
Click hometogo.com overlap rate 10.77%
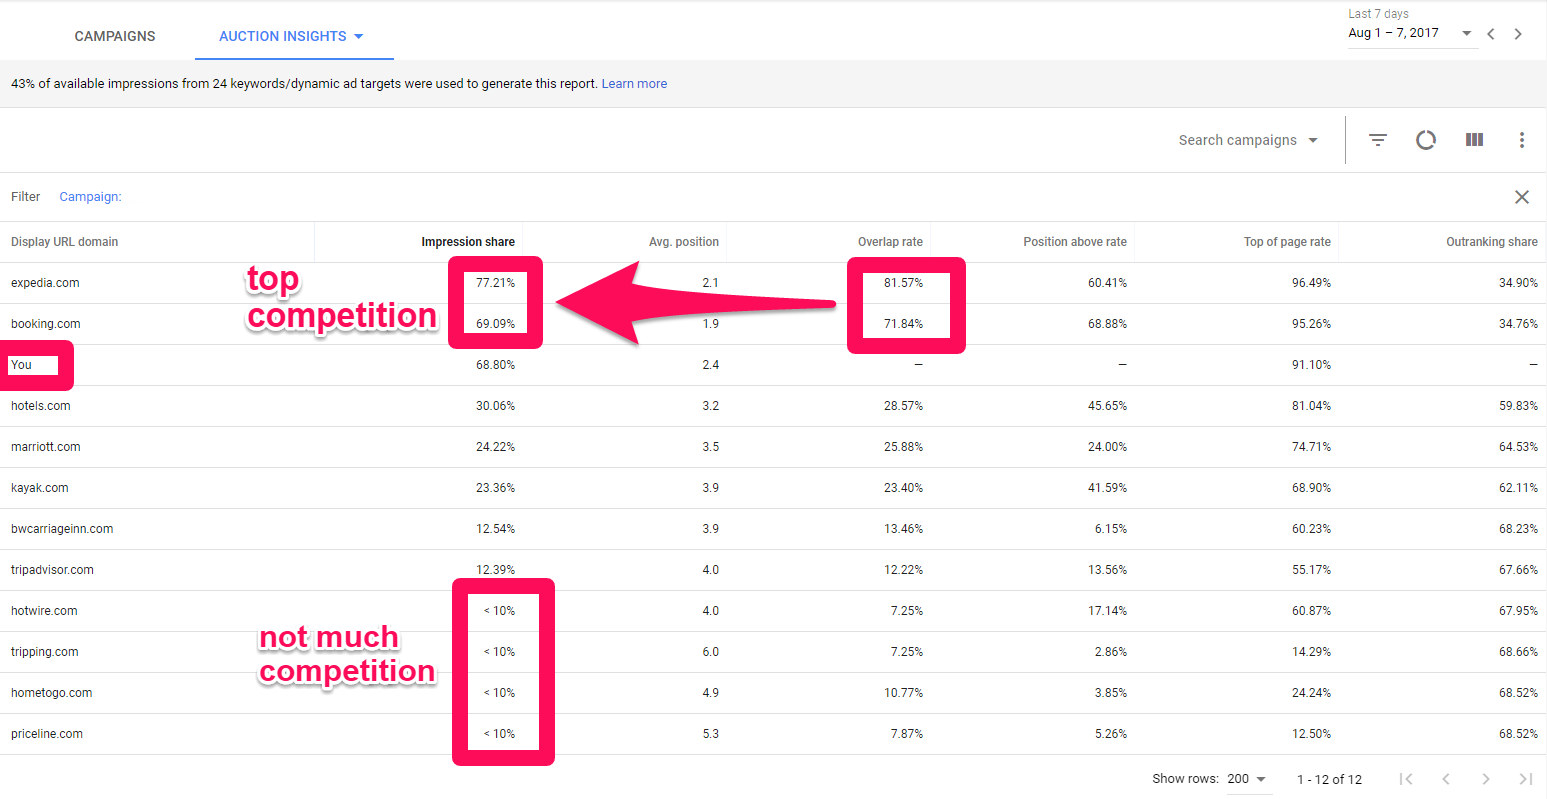tap(903, 693)
